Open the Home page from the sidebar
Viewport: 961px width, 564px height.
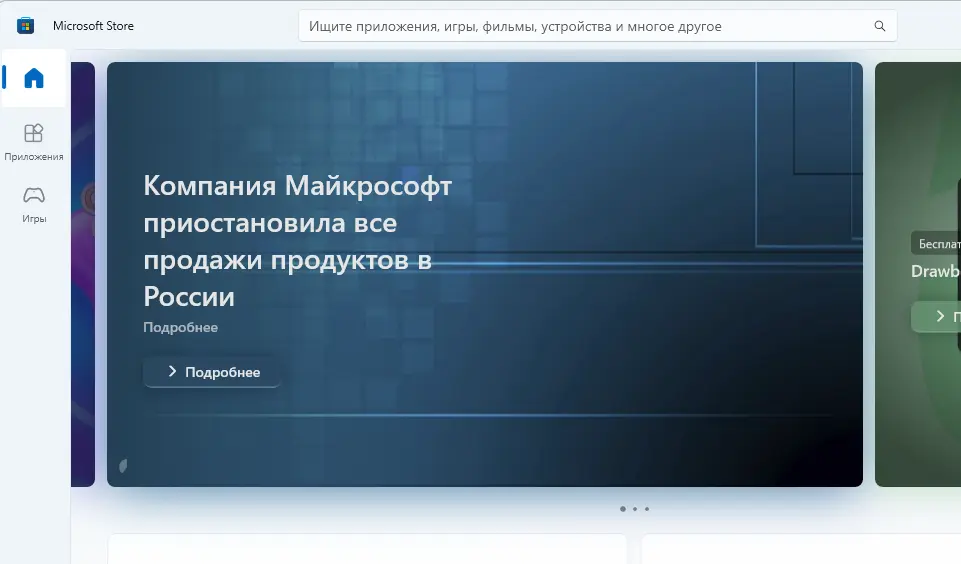click(x=34, y=78)
